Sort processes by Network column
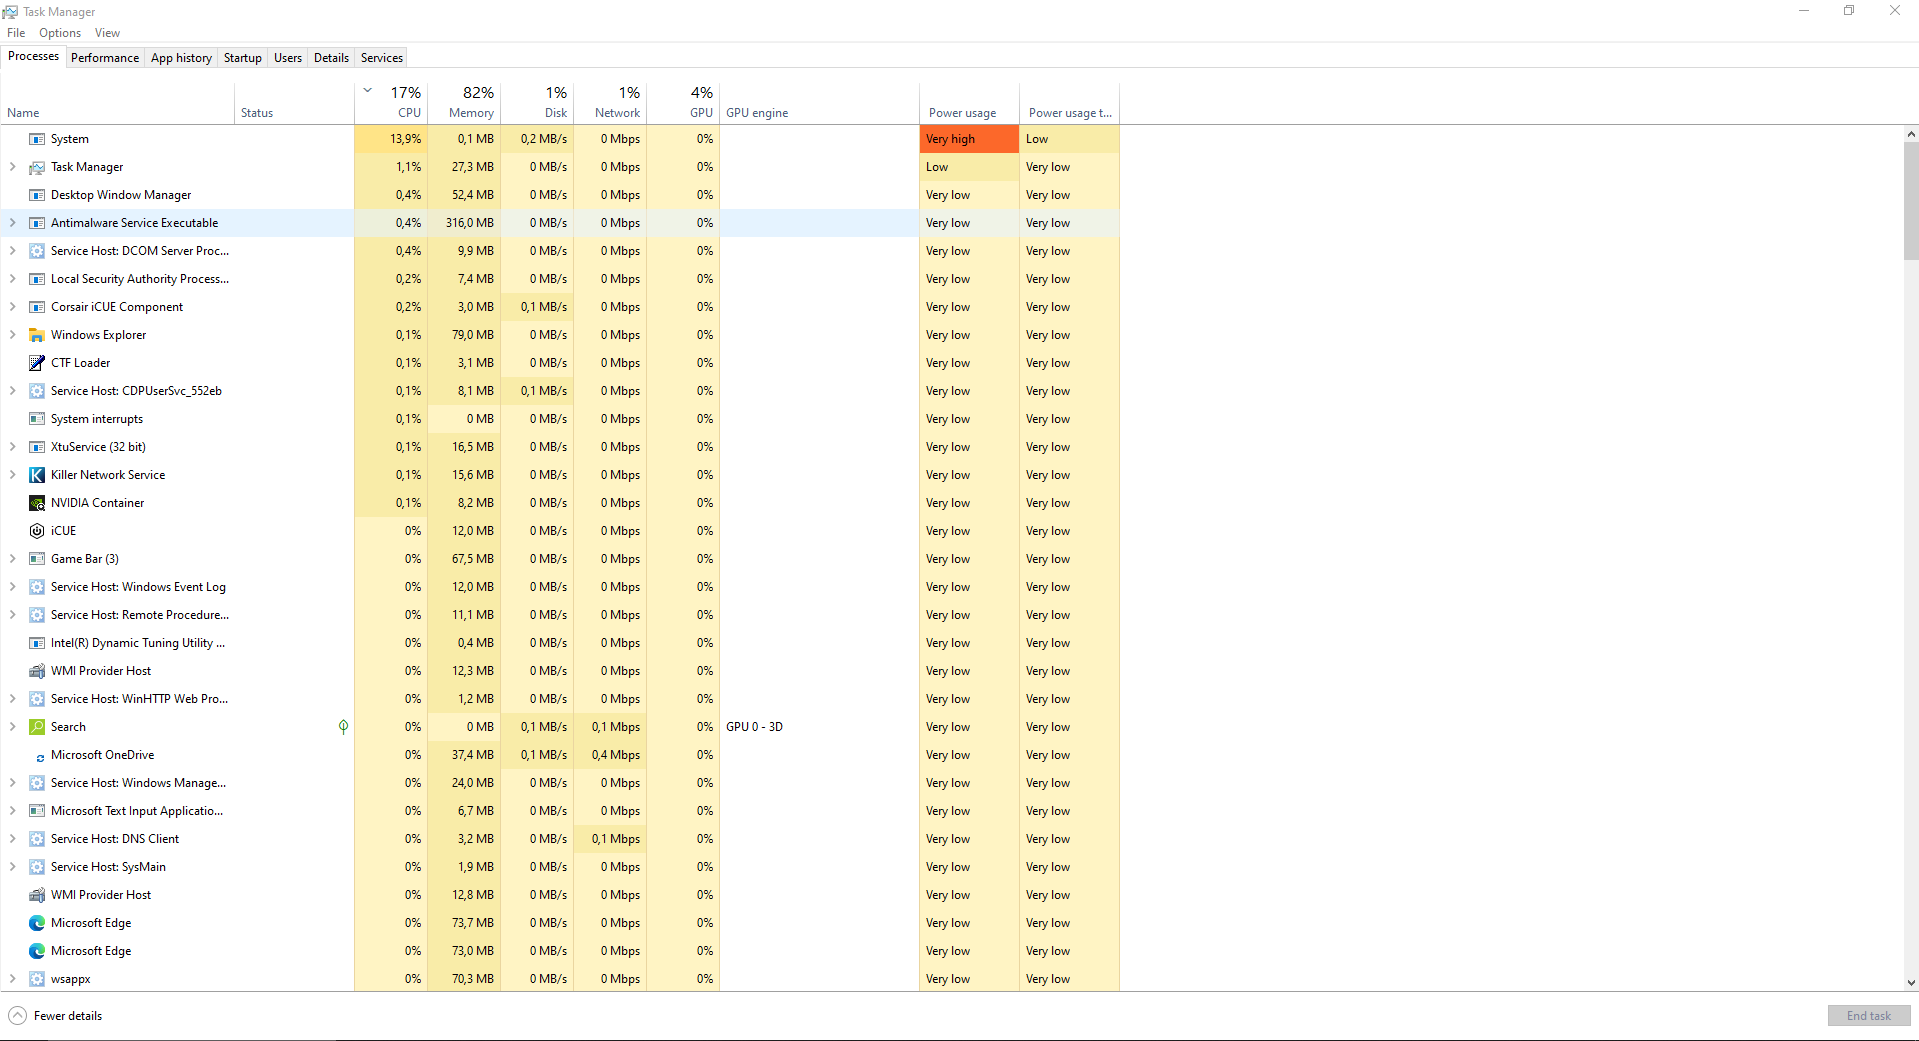 point(610,103)
